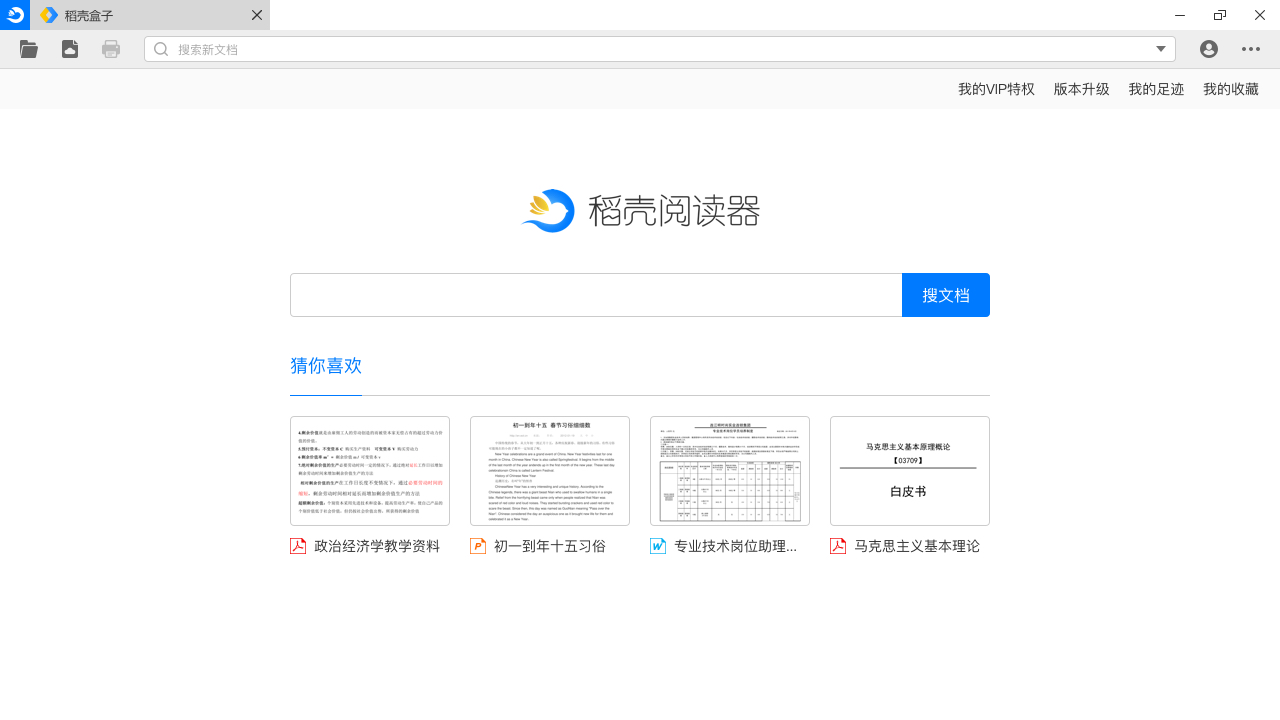Screen dimensions: 1280x720
Task: Expand the top search bar dropdown arrow
Action: click(x=1161, y=49)
